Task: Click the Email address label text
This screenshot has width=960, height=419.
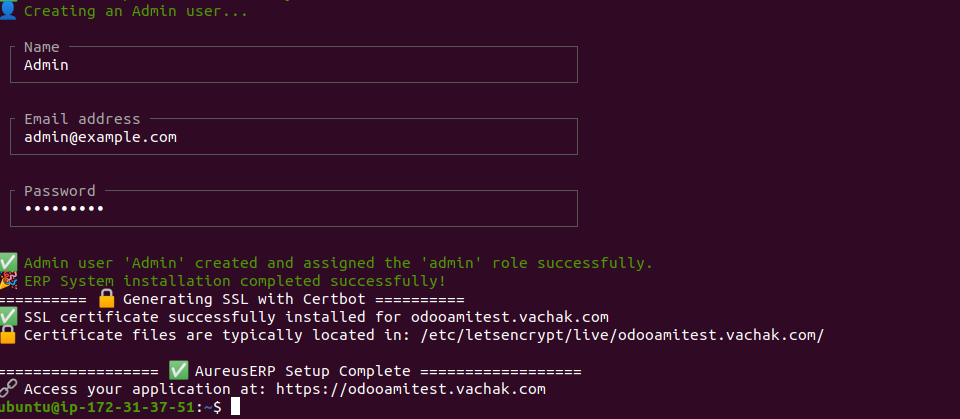Action: pyautogui.click(x=82, y=118)
